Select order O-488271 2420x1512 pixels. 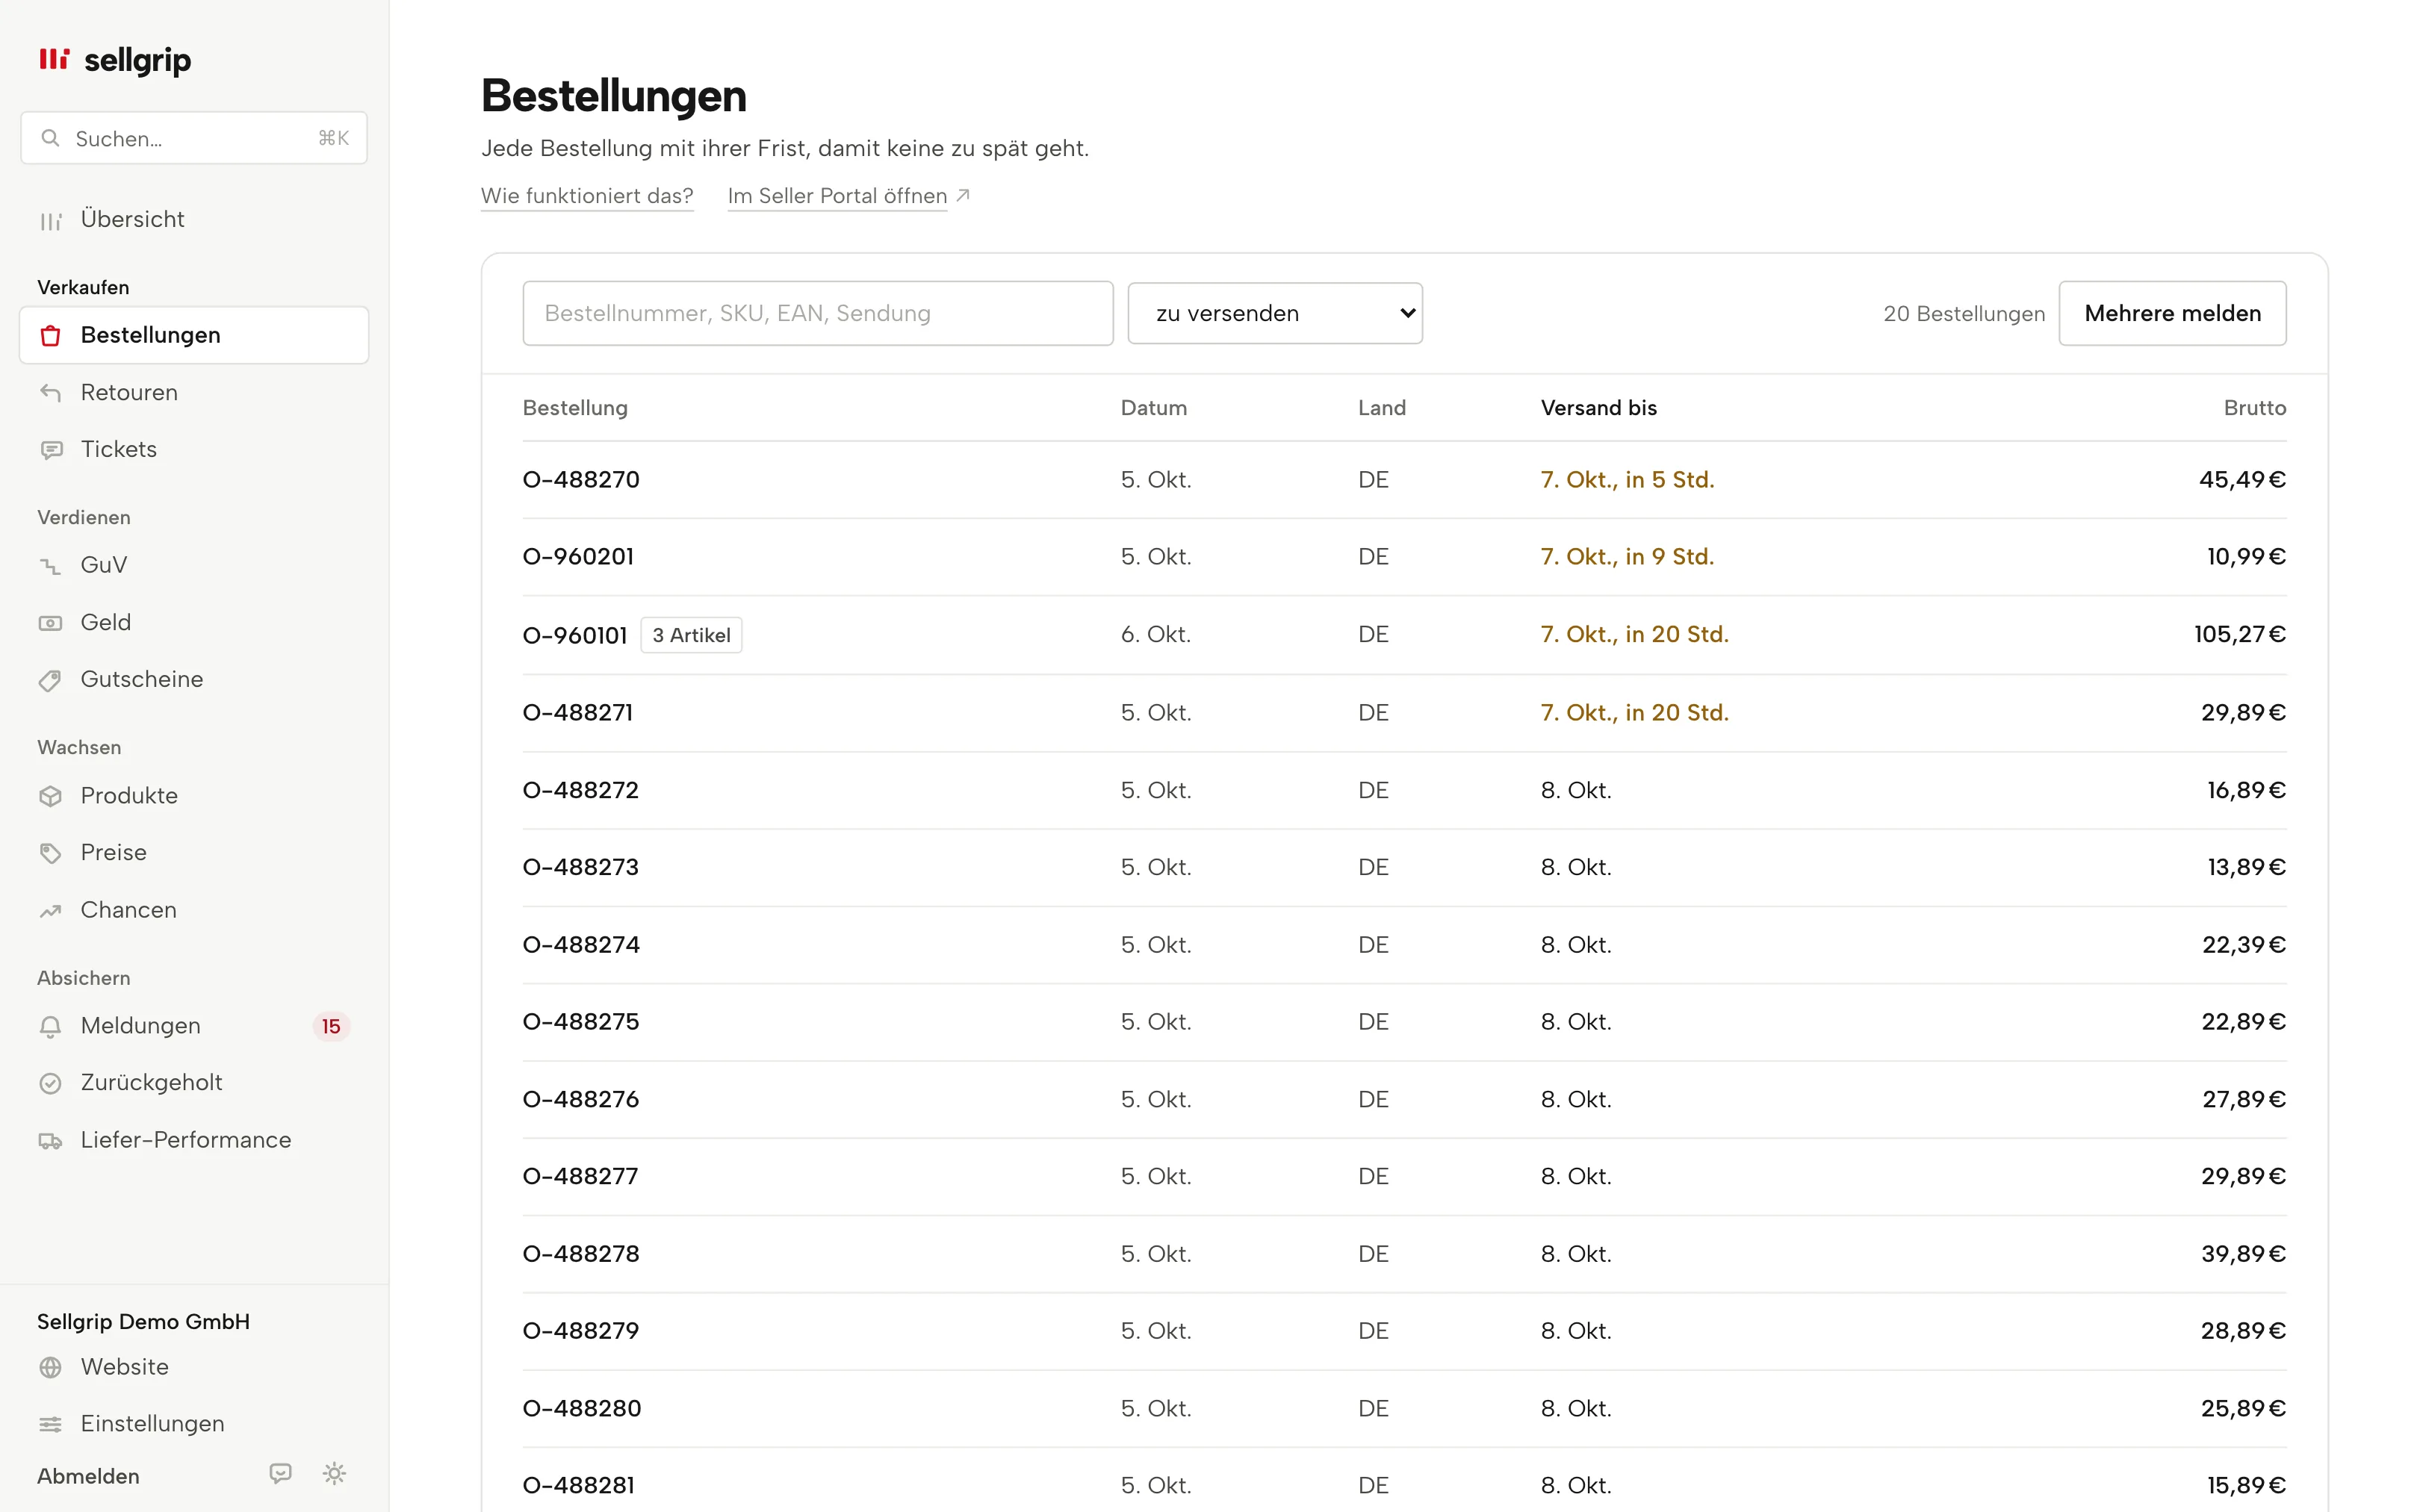[x=578, y=713]
